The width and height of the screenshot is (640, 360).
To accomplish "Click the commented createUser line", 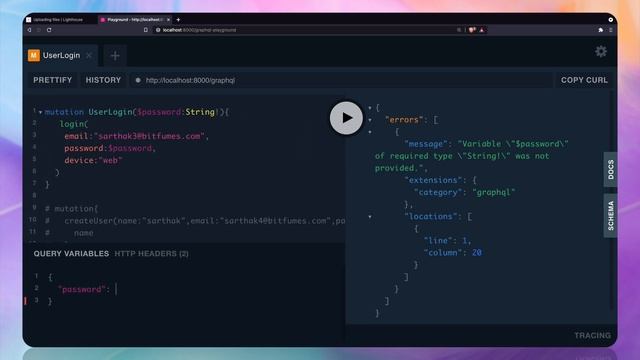I will (195, 221).
